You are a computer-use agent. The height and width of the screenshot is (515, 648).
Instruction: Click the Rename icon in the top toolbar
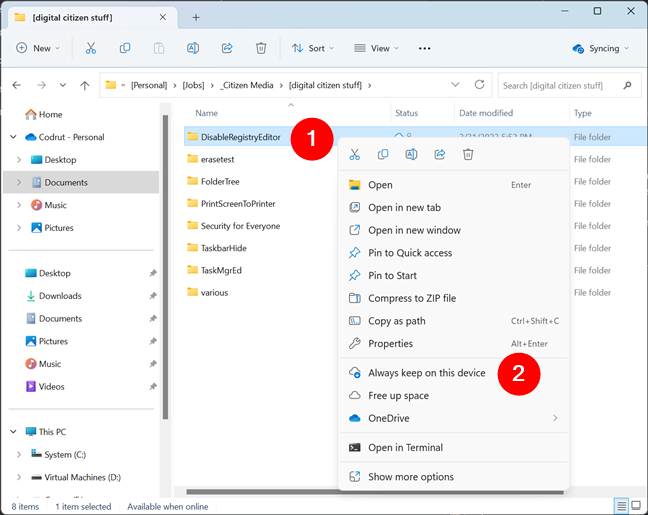193,48
